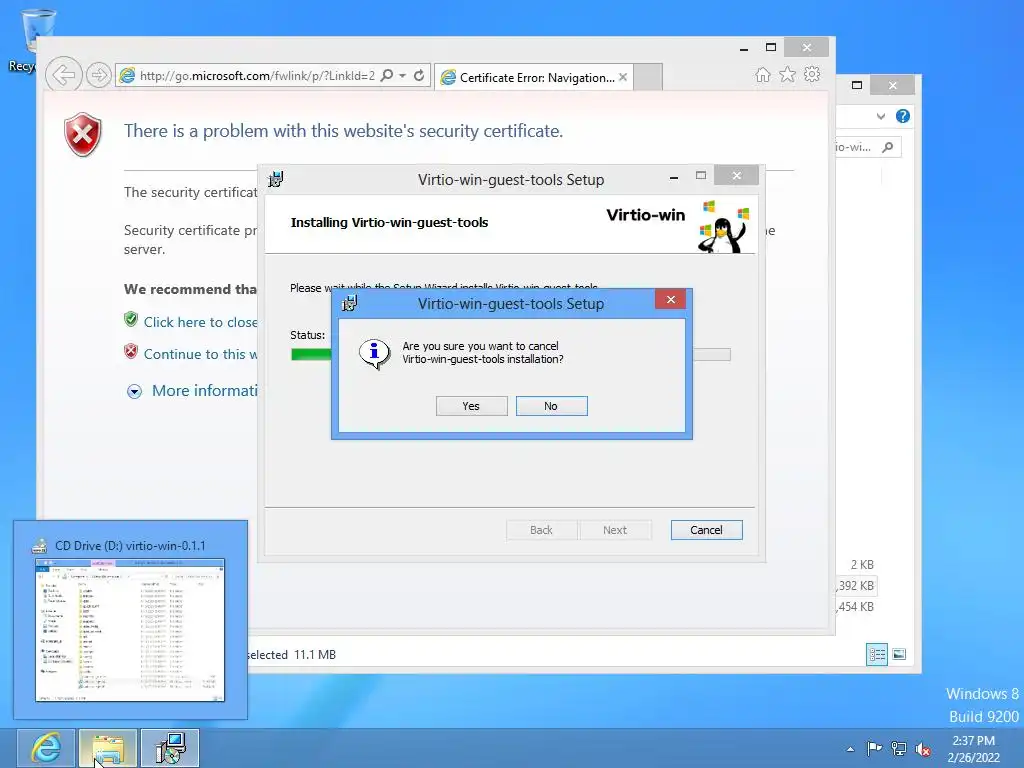
Task: Open the Recycle Bin desktop icon
Action: pyautogui.click(x=38, y=39)
